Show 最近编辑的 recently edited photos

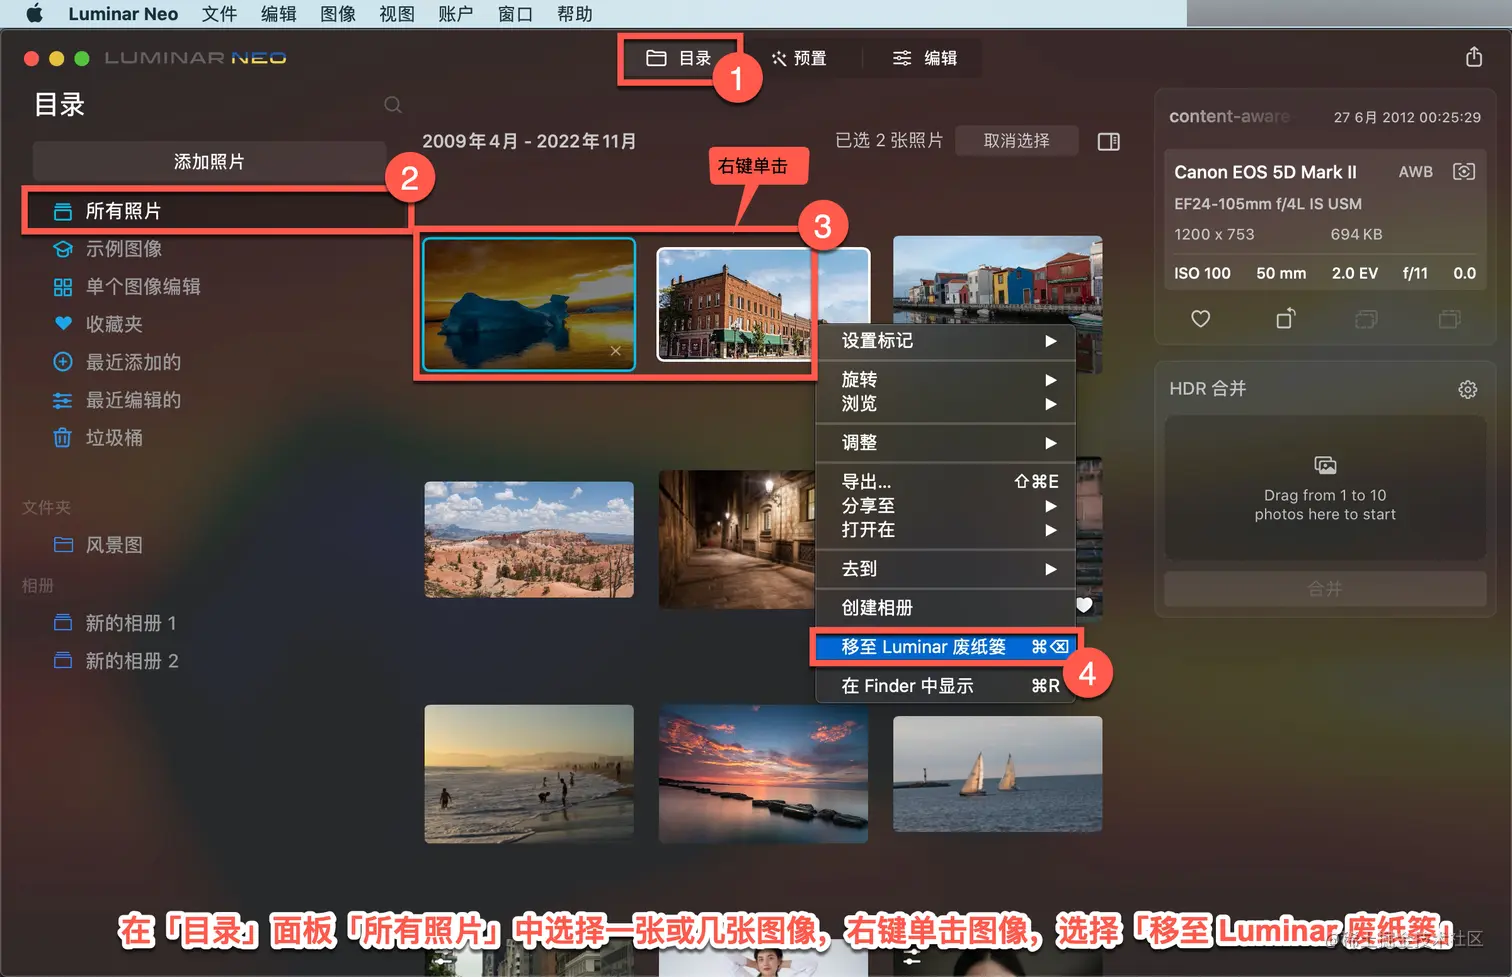[133, 400]
